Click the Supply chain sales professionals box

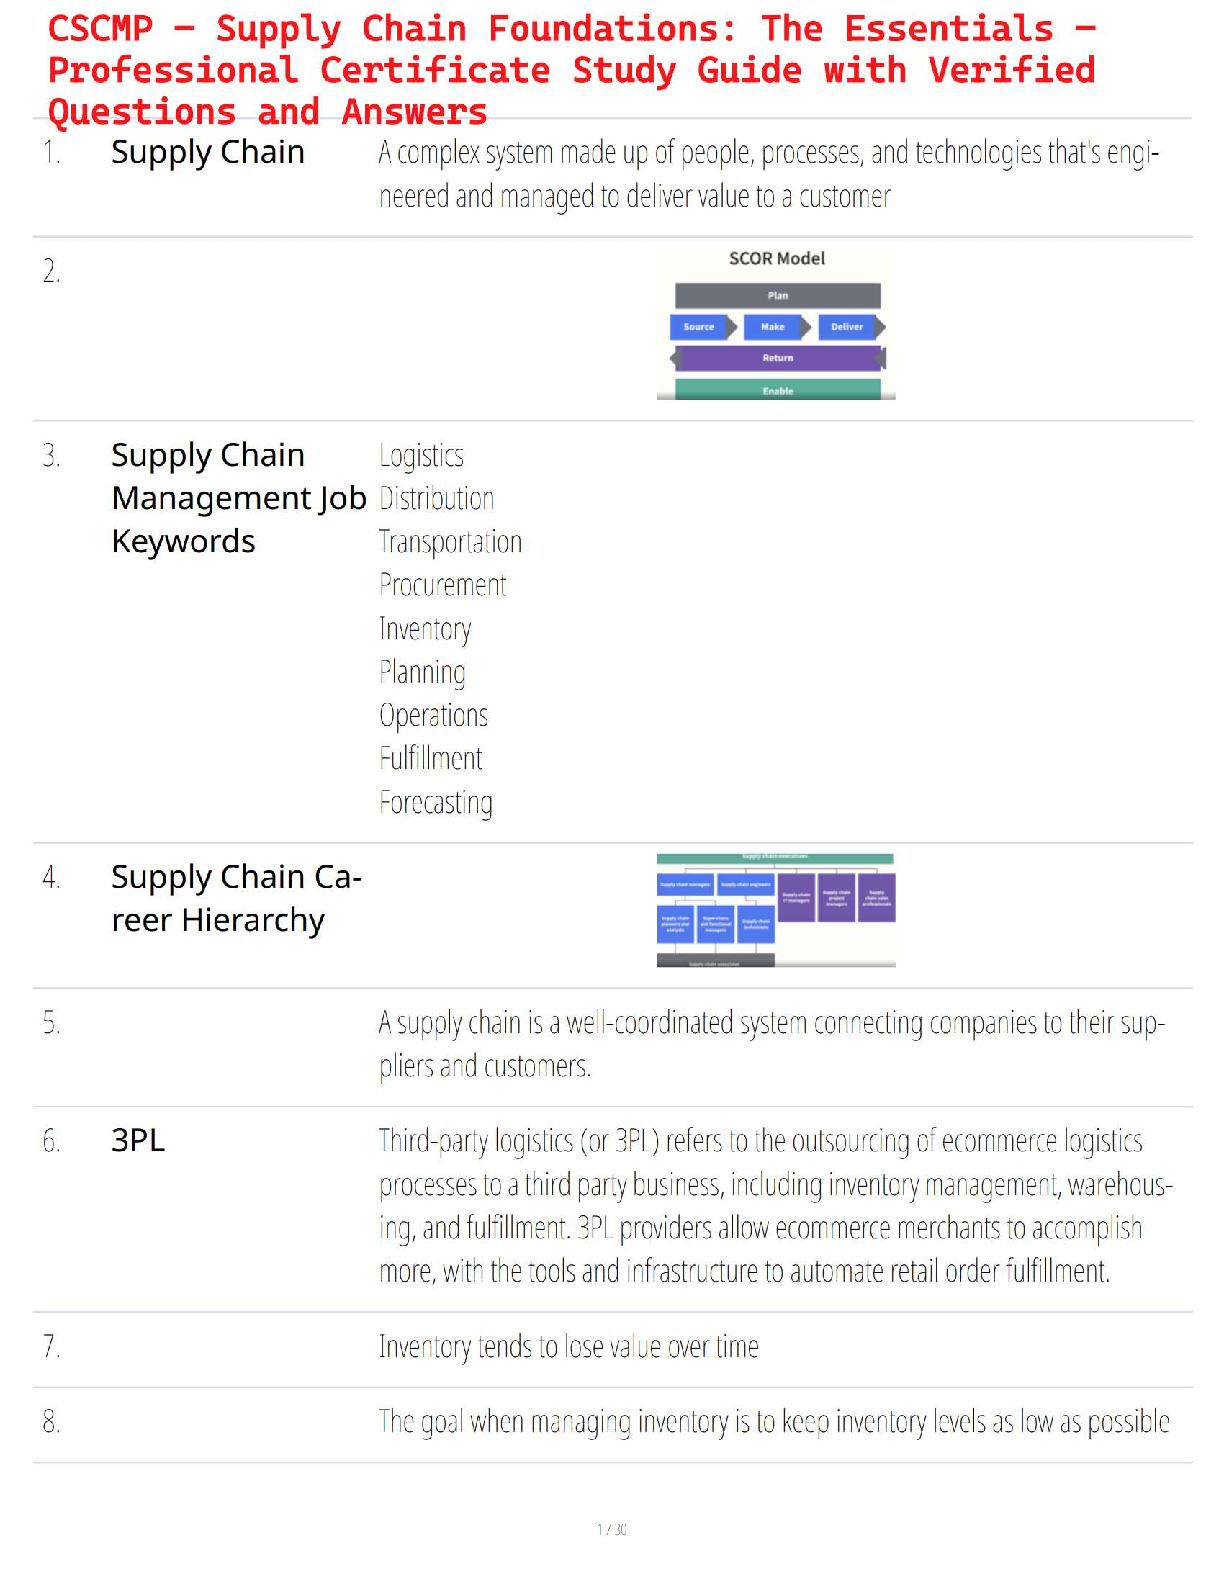[877, 898]
